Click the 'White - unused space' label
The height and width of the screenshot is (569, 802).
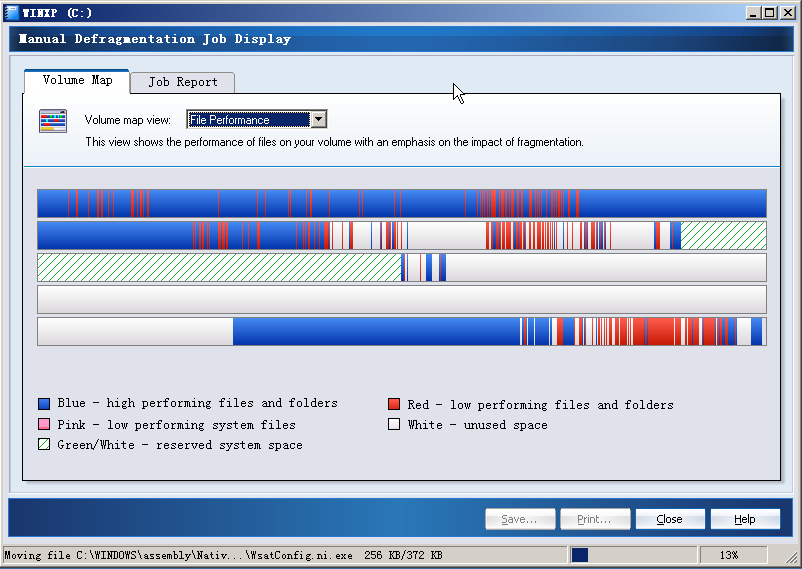(478, 425)
